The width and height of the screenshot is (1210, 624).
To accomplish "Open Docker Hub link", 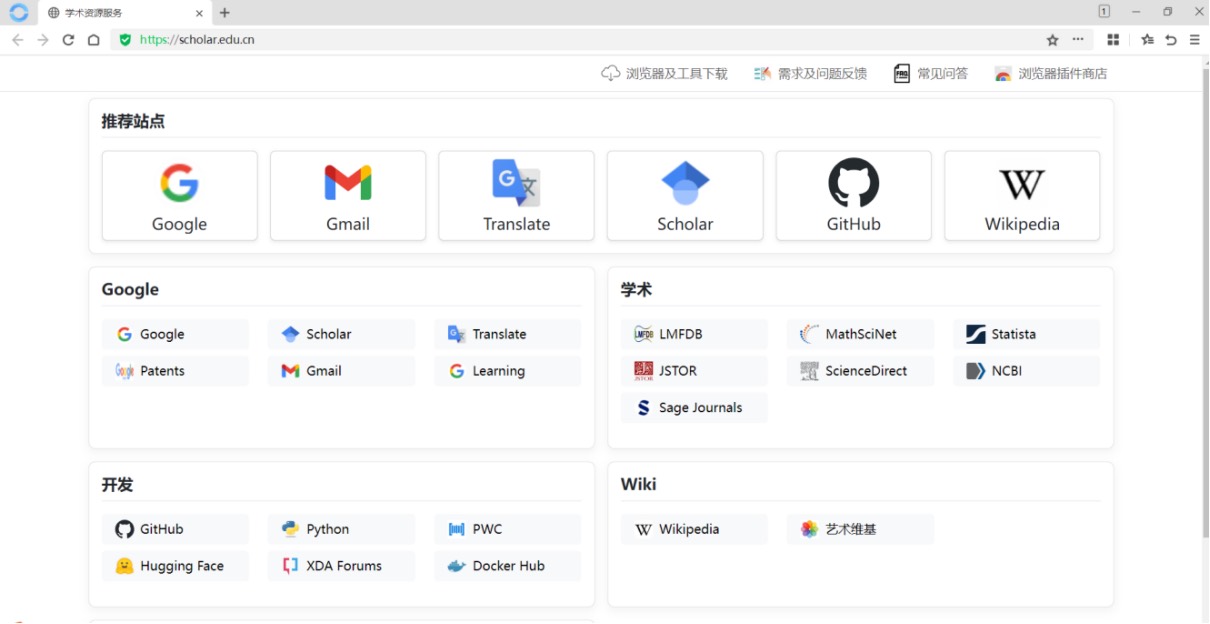I will click(508, 566).
